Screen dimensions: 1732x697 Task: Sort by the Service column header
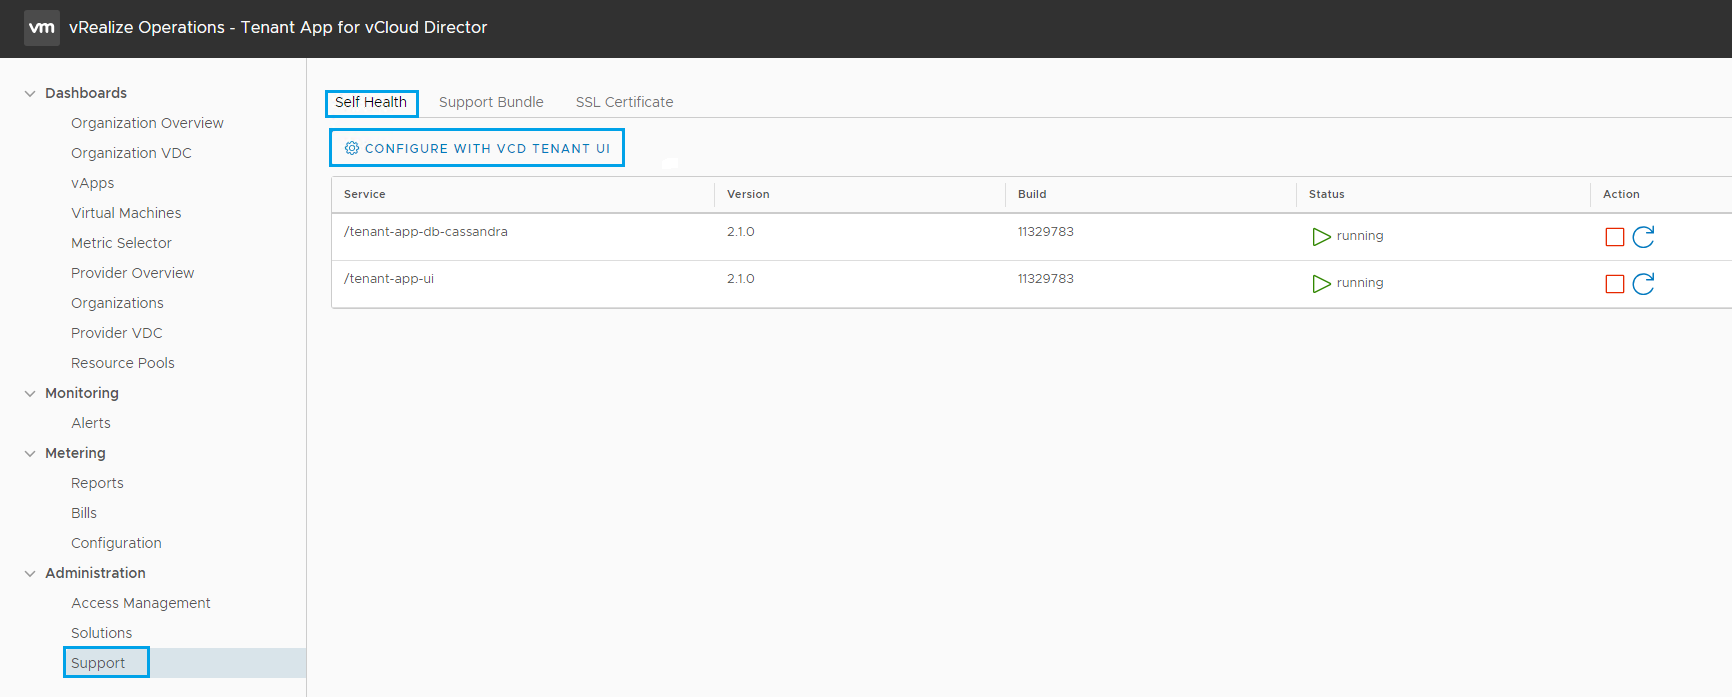coord(365,194)
